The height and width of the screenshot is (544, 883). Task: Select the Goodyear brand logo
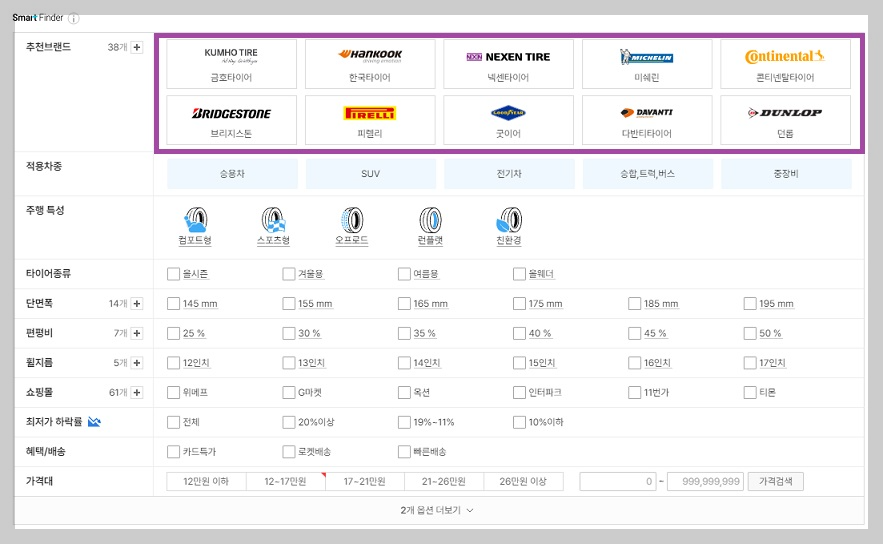tap(509, 113)
